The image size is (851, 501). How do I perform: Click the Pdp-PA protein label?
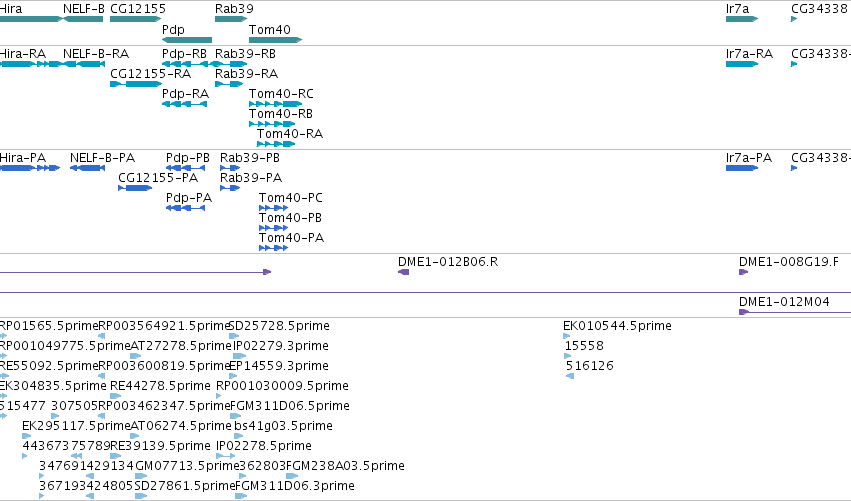189,198
